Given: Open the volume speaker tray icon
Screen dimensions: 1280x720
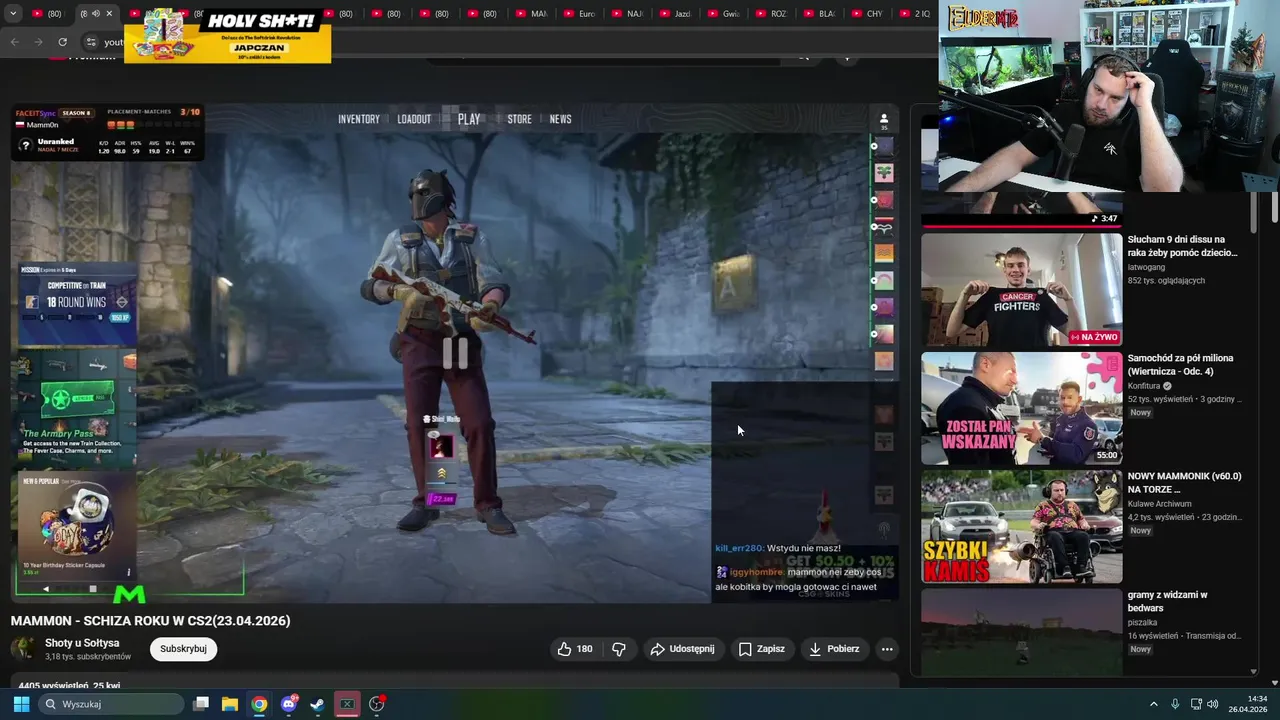Looking at the screenshot, I should [x=1213, y=704].
